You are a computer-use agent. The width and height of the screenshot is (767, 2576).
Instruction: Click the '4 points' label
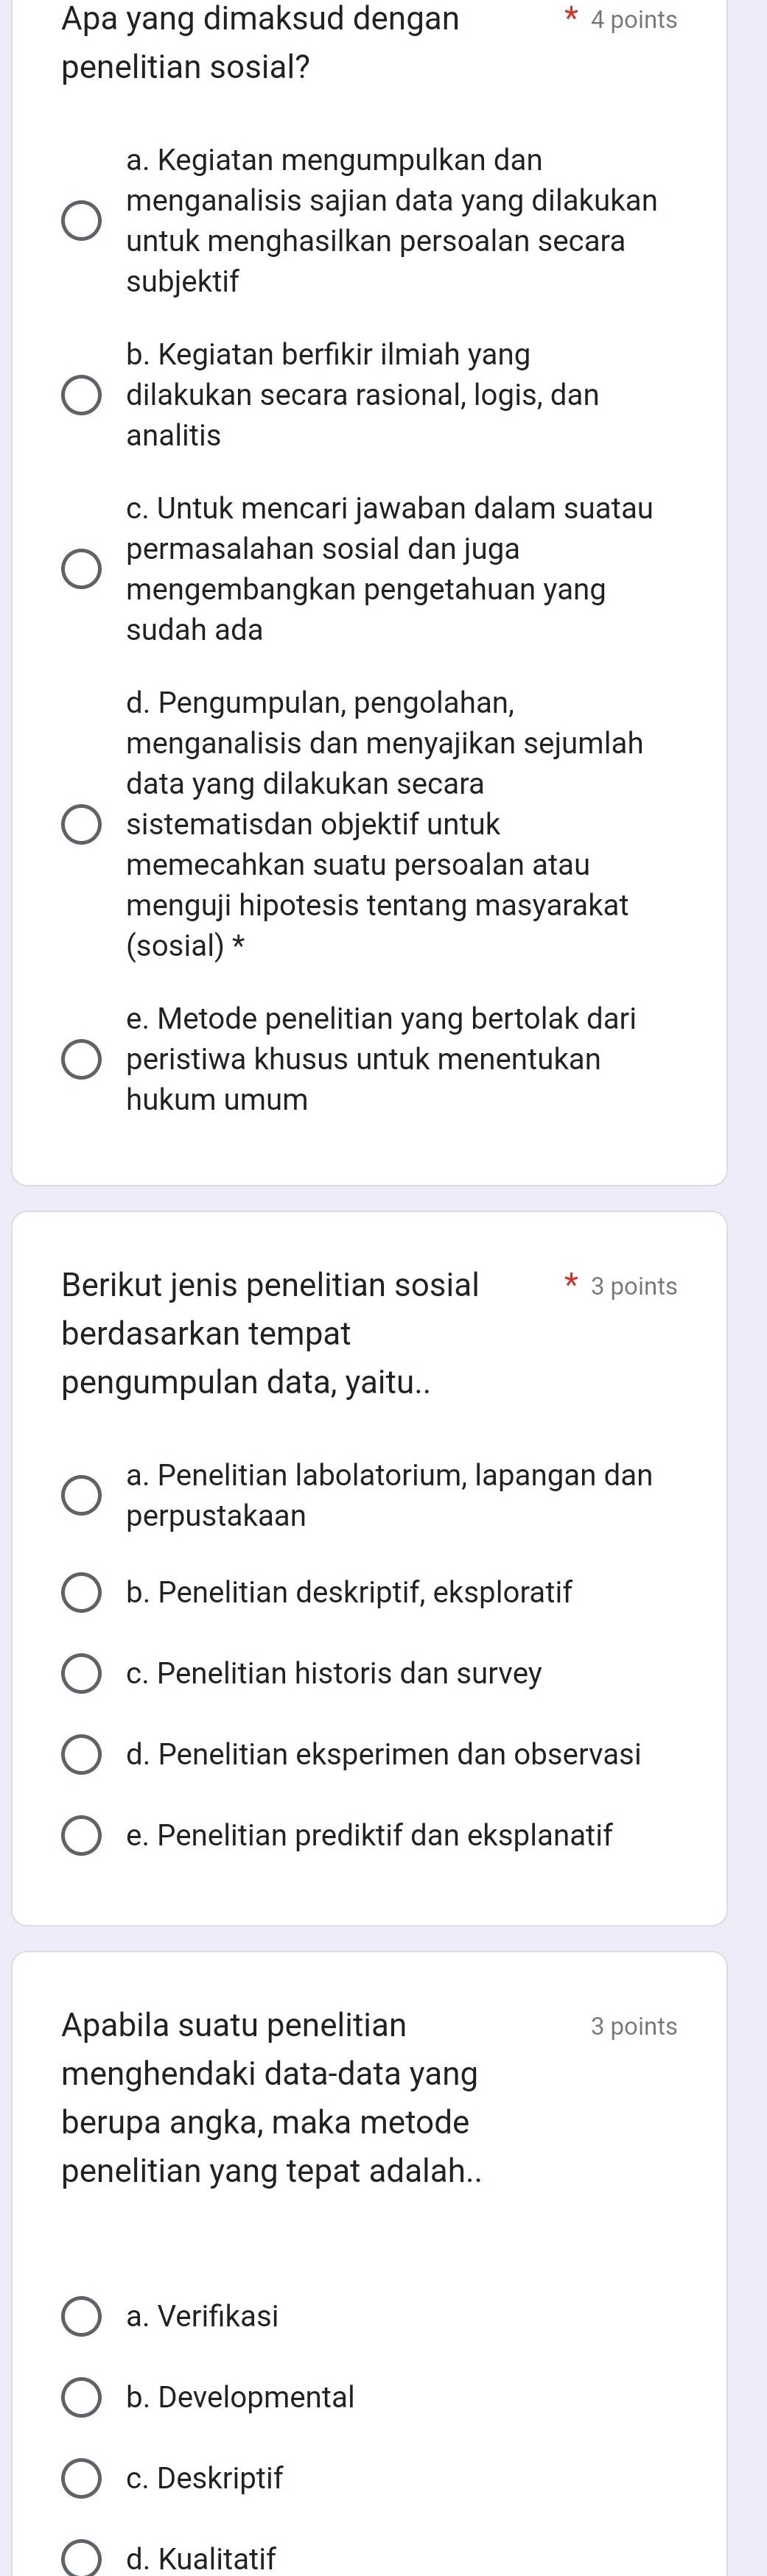coord(633,20)
